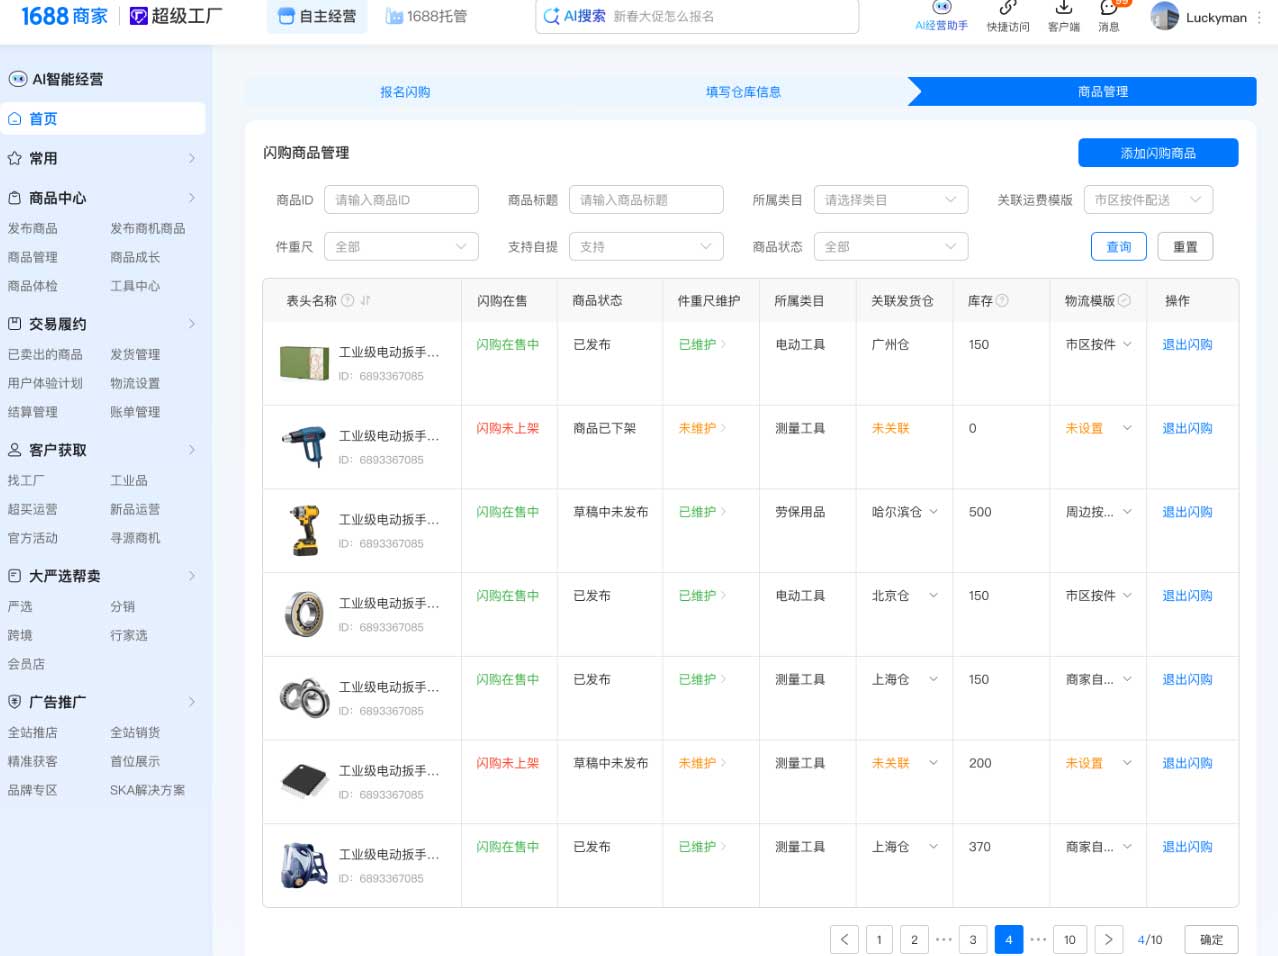This screenshot has width=1278, height=956.
Task: Click icon beside 物流模版 header
Action: click(1124, 300)
